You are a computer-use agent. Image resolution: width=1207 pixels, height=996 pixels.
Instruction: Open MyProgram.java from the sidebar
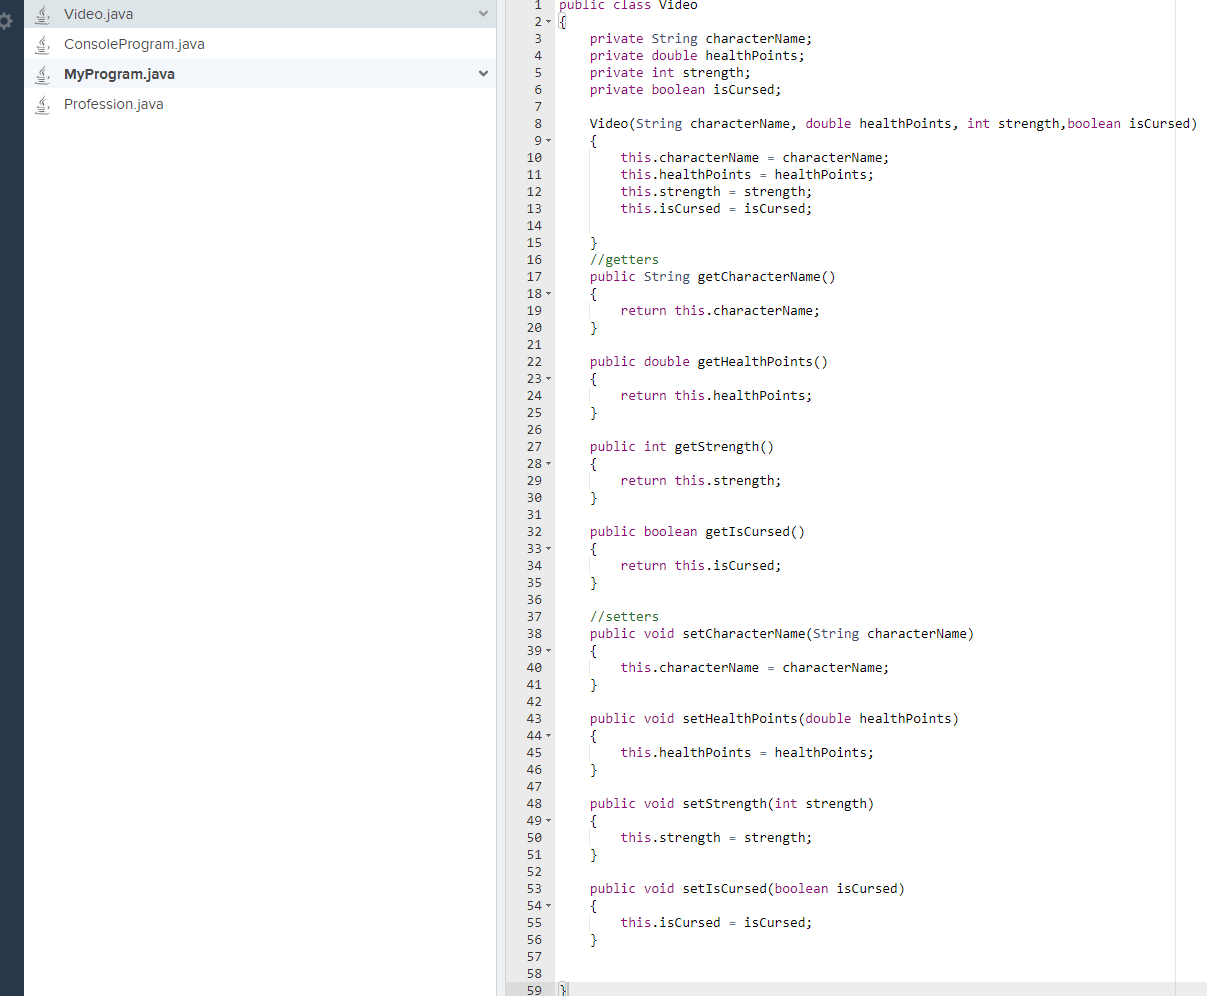coord(121,74)
